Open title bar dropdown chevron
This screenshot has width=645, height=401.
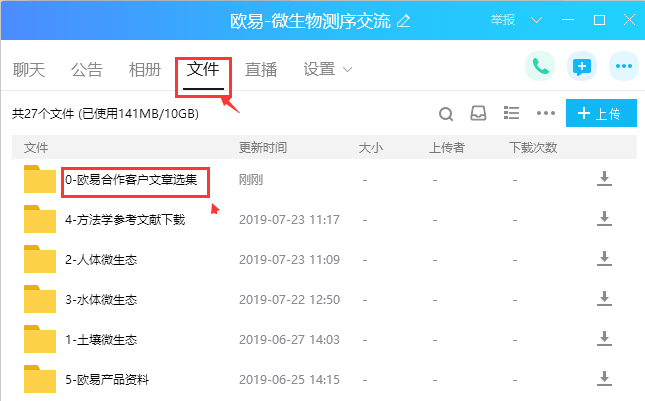pyautogui.click(x=536, y=20)
